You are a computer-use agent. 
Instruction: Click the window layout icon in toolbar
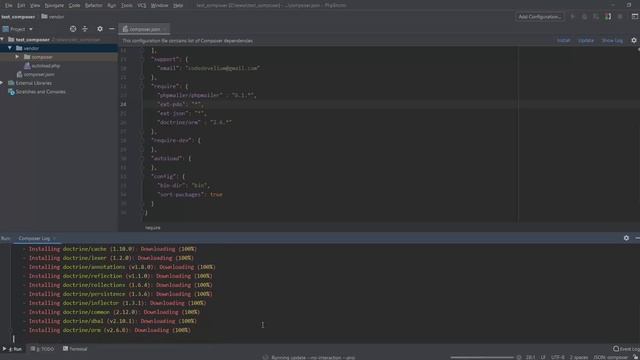635,17
